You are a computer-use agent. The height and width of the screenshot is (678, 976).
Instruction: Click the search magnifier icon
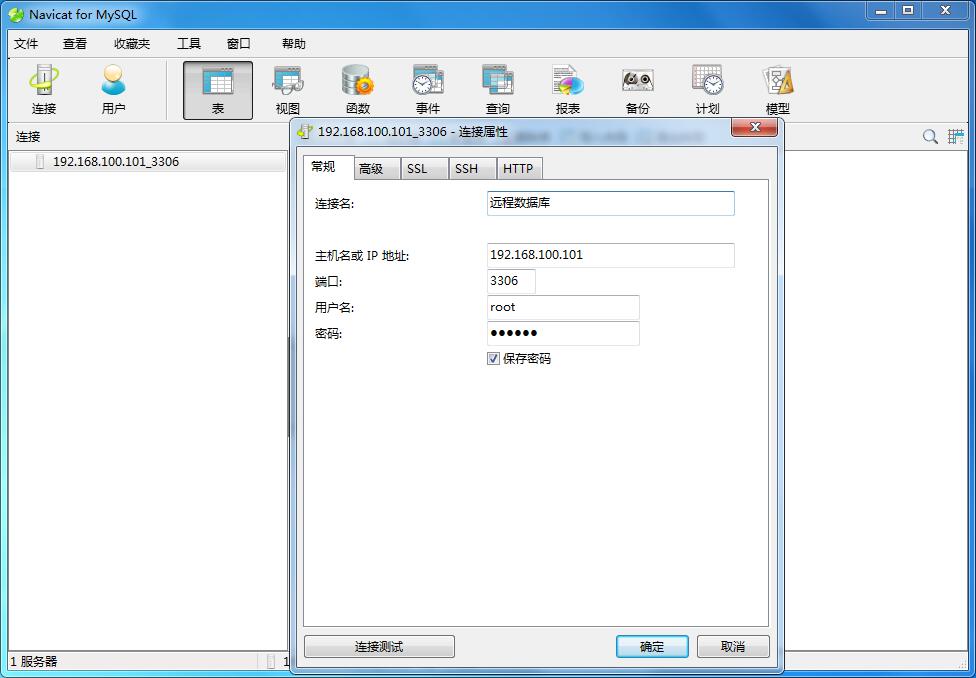click(929, 135)
